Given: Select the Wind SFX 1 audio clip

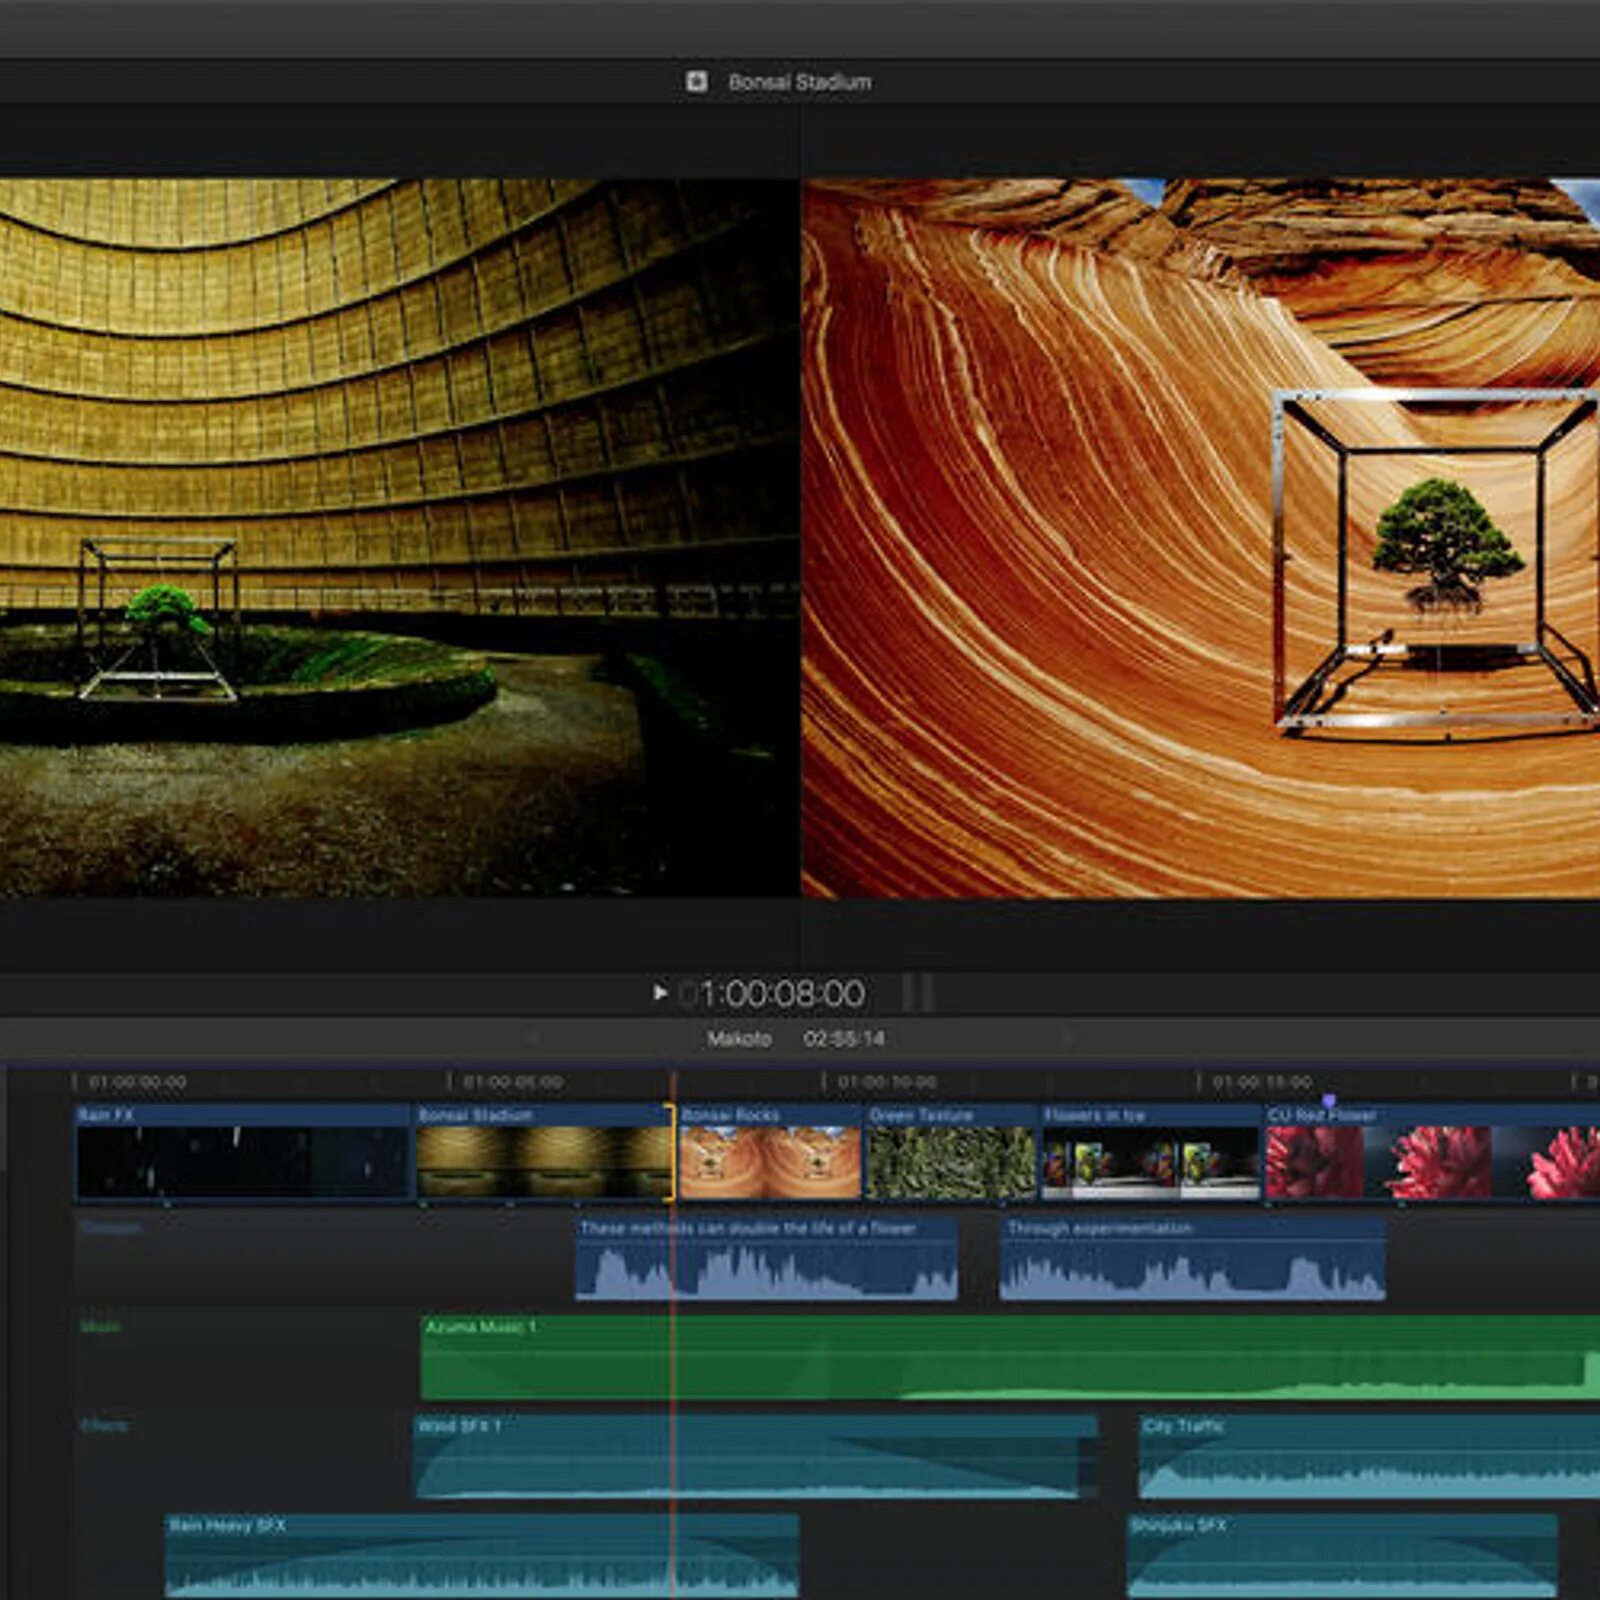Looking at the screenshot, I should coord(756,1456).
